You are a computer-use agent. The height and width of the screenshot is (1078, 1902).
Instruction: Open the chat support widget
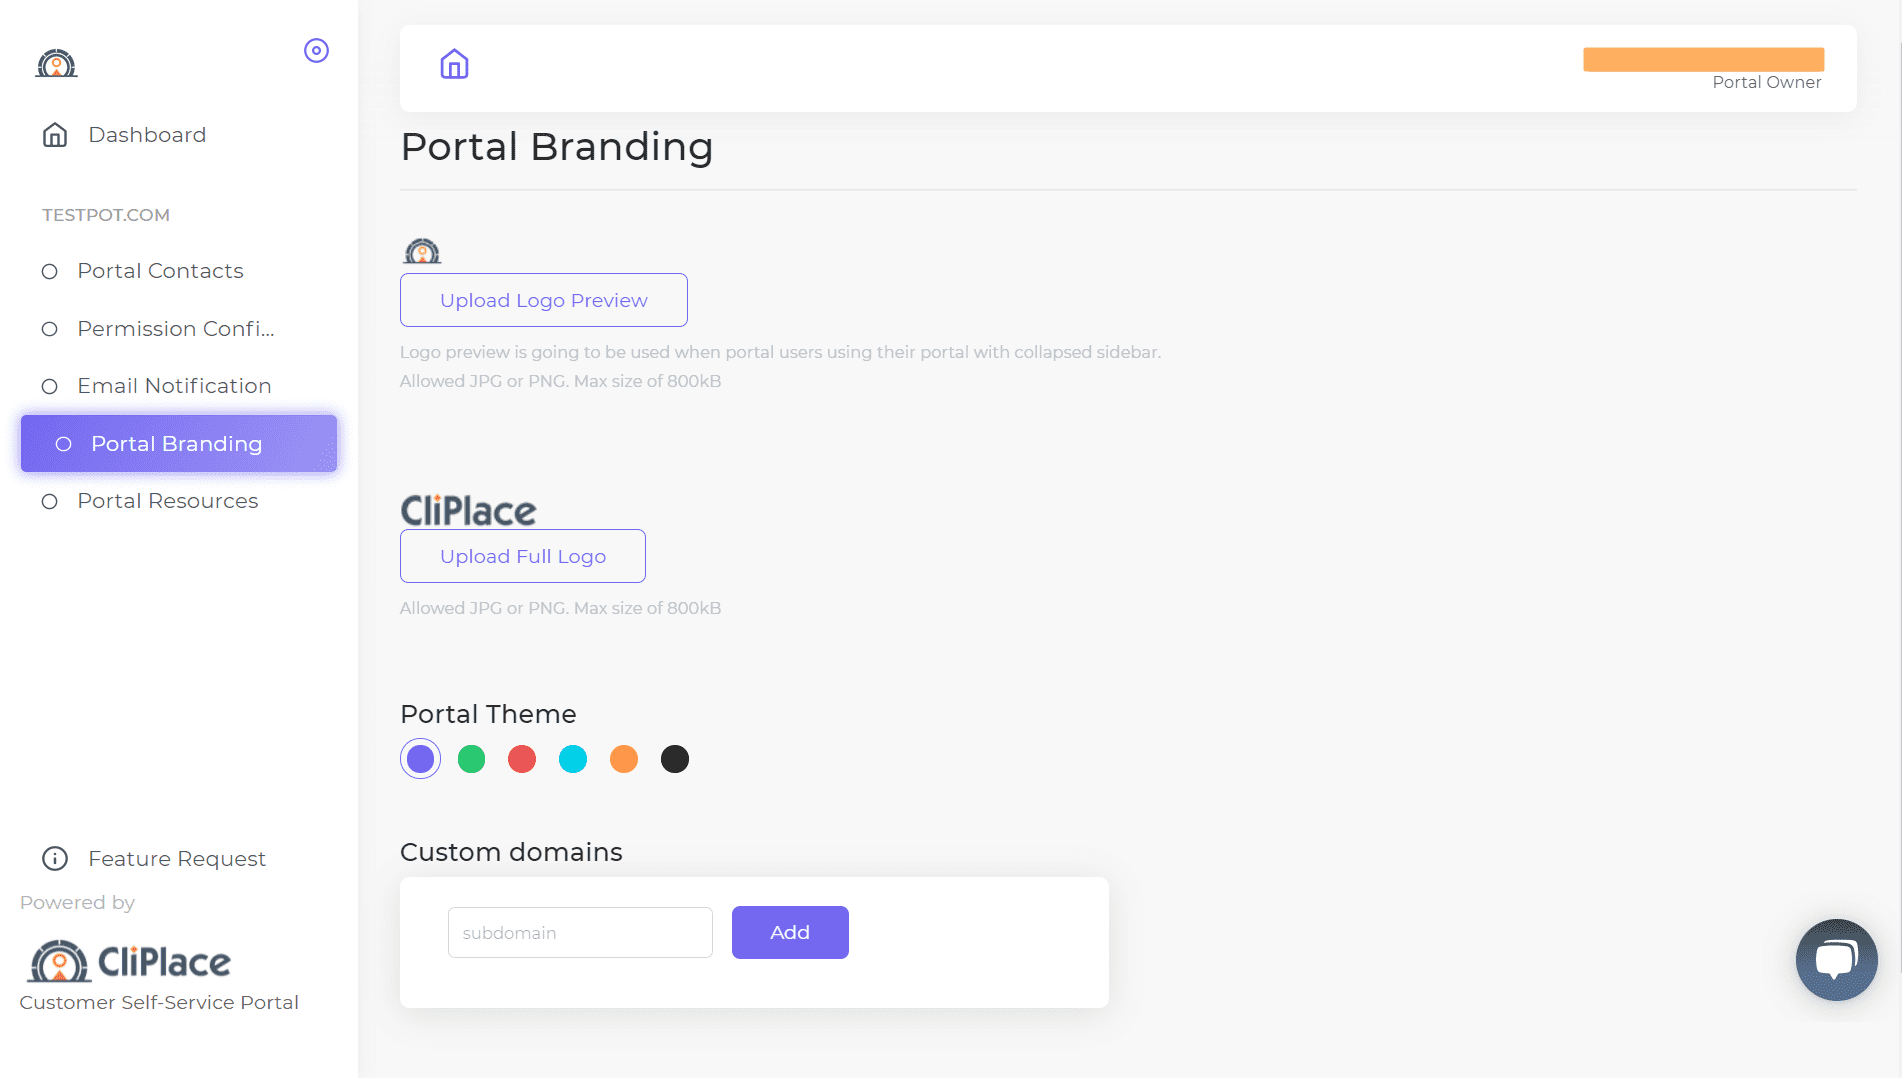tap(1836, 960)
